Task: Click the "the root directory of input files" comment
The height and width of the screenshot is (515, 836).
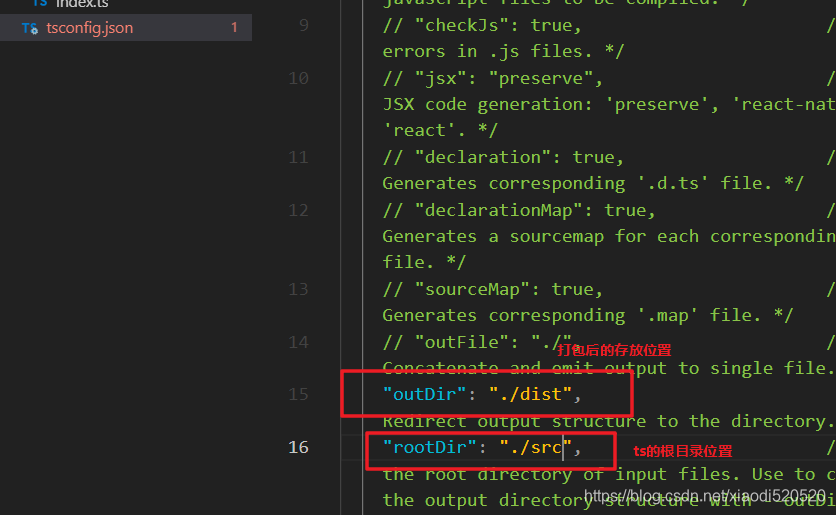Action: pyautogui.click(x=609, y=474)
